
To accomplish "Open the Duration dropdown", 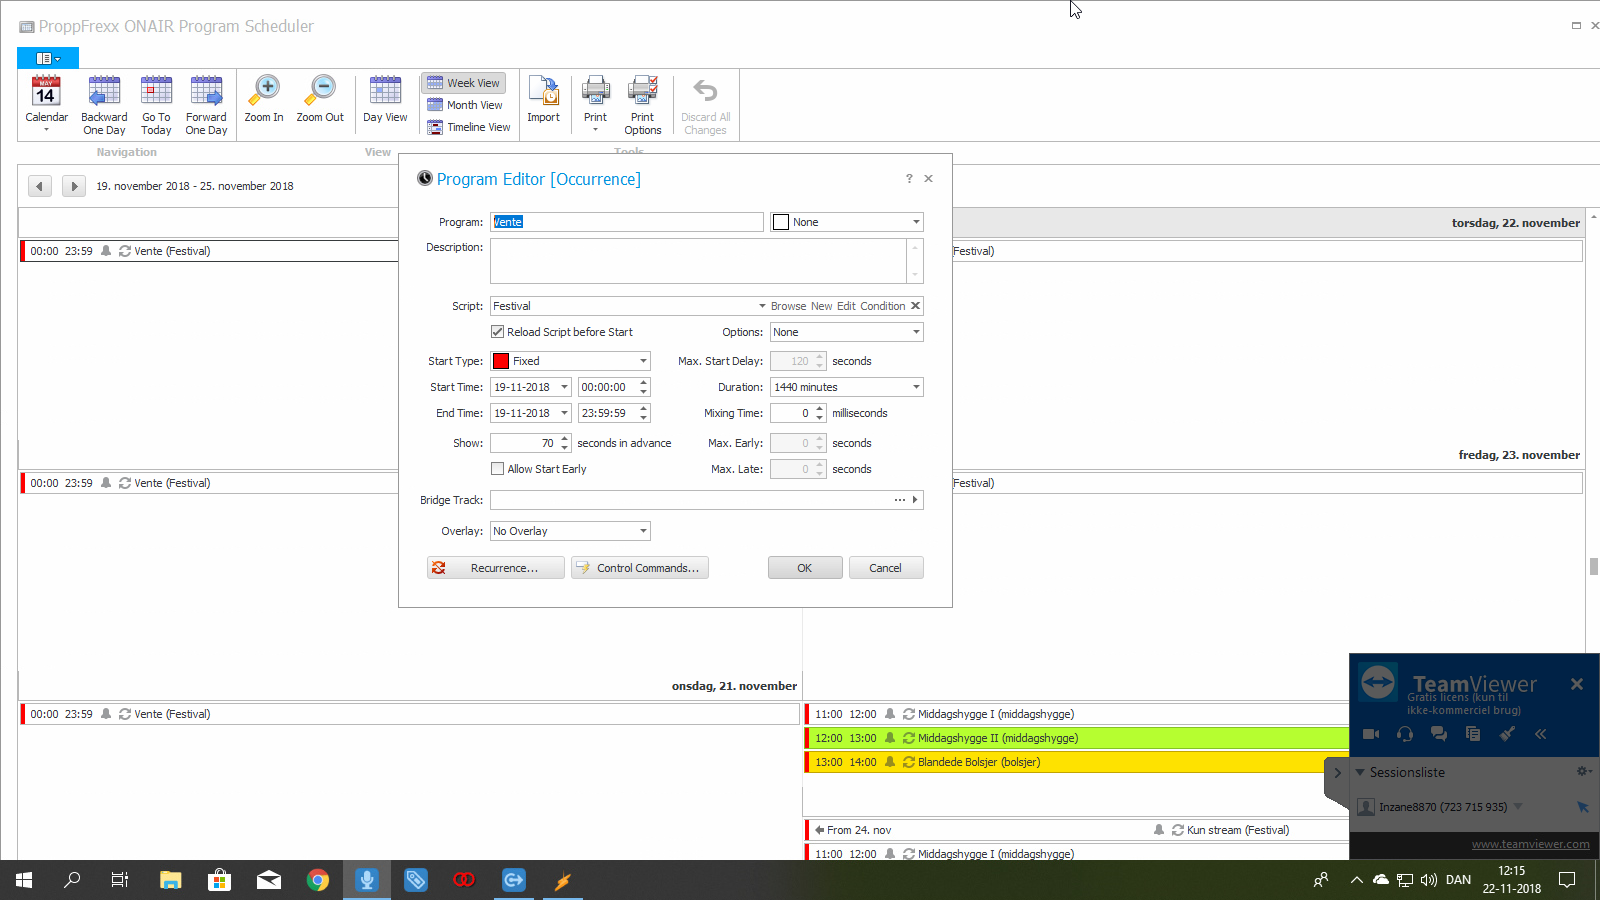I will [x=916, y=387].
